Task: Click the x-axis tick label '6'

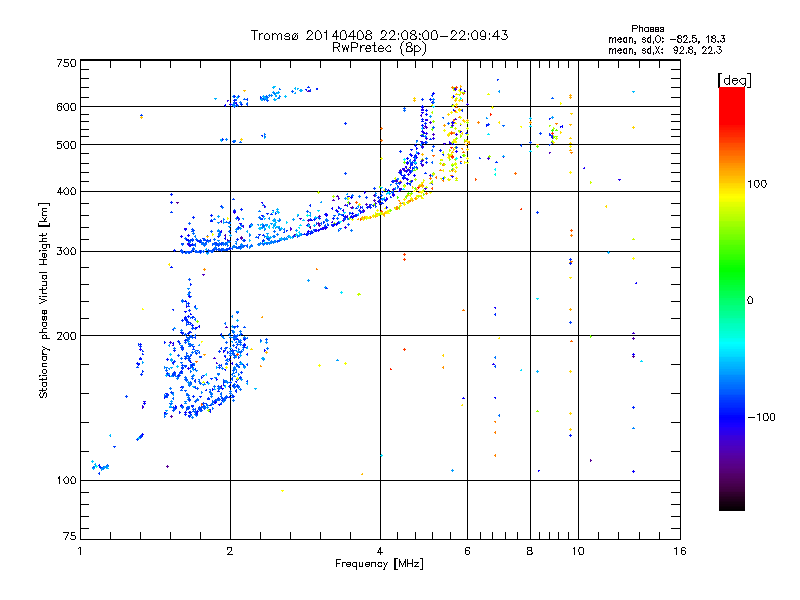Action: click(x=467, y=551)
